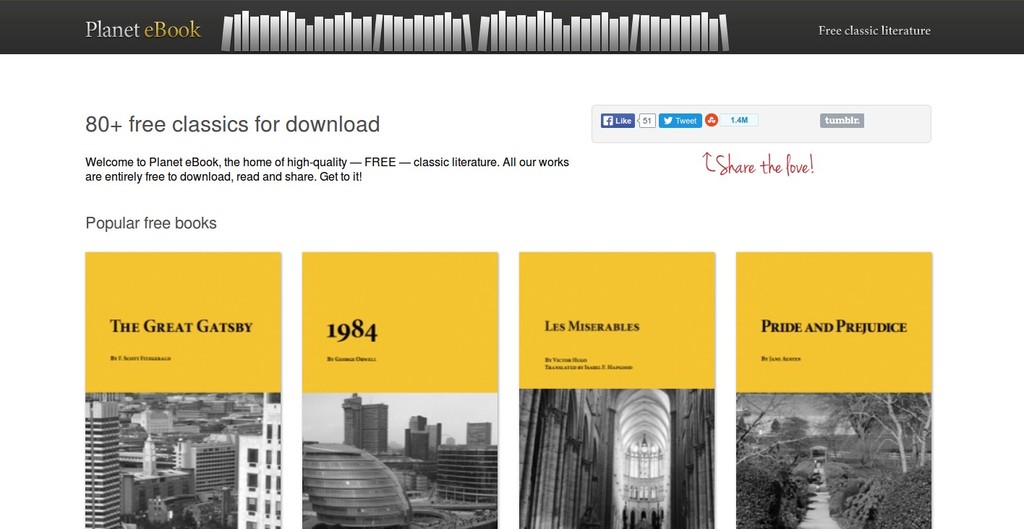The width and height of the screenshot is (1024, 529).
Task: Click the "Free classic literature" header text
Action: [x=874, y=30]
